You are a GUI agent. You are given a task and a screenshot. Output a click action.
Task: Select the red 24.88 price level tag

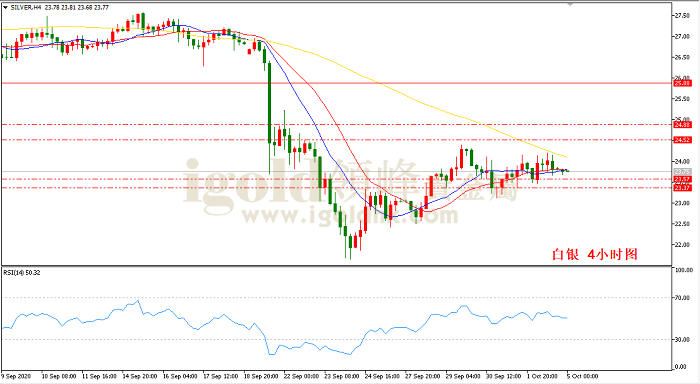[682, 125]
